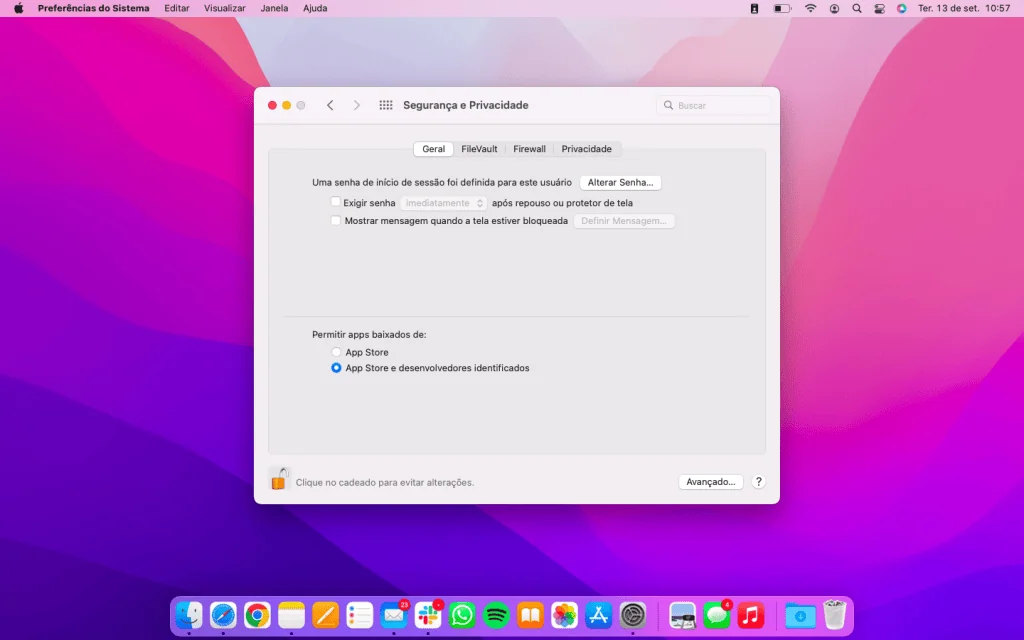Open the show-all preferences grid icon
The image size is (1024, 640).
[385, 104]
